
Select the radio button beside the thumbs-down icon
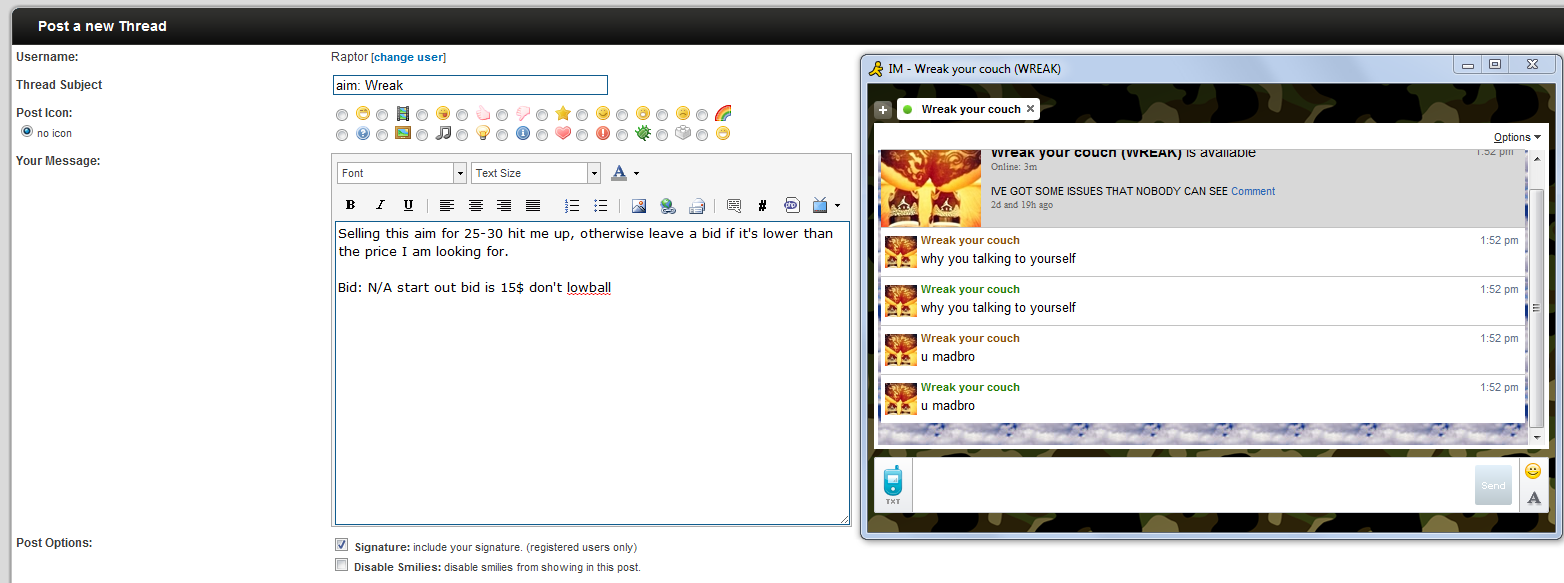point(502,115)
